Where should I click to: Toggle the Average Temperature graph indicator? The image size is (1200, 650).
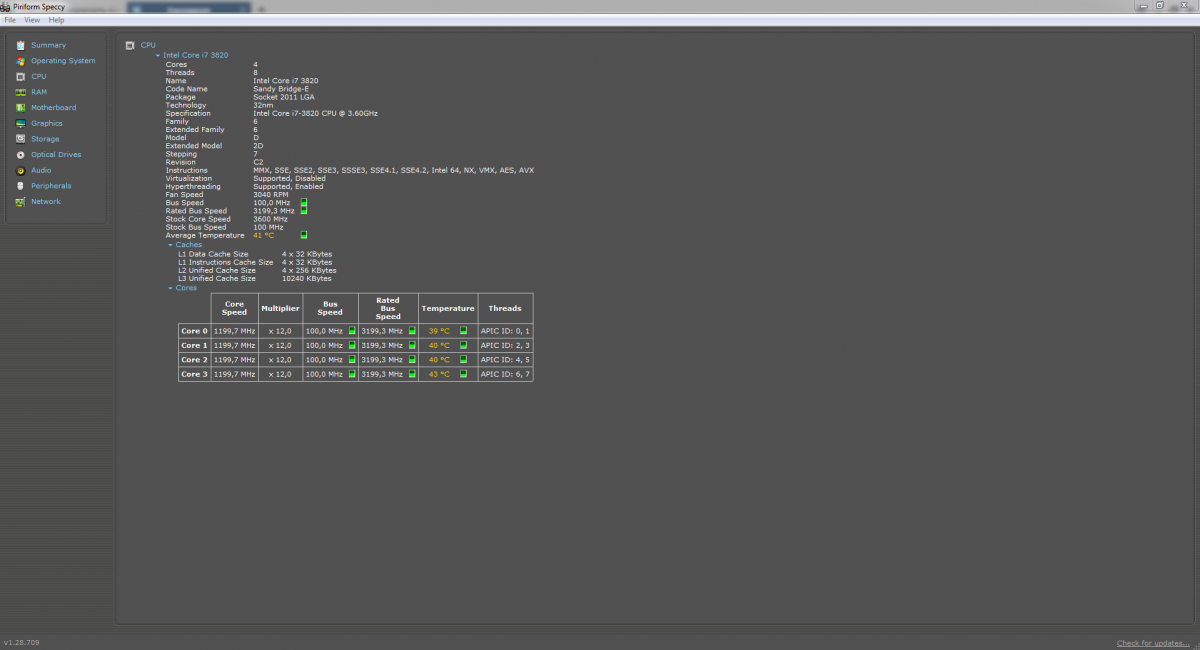coord(304,236)
